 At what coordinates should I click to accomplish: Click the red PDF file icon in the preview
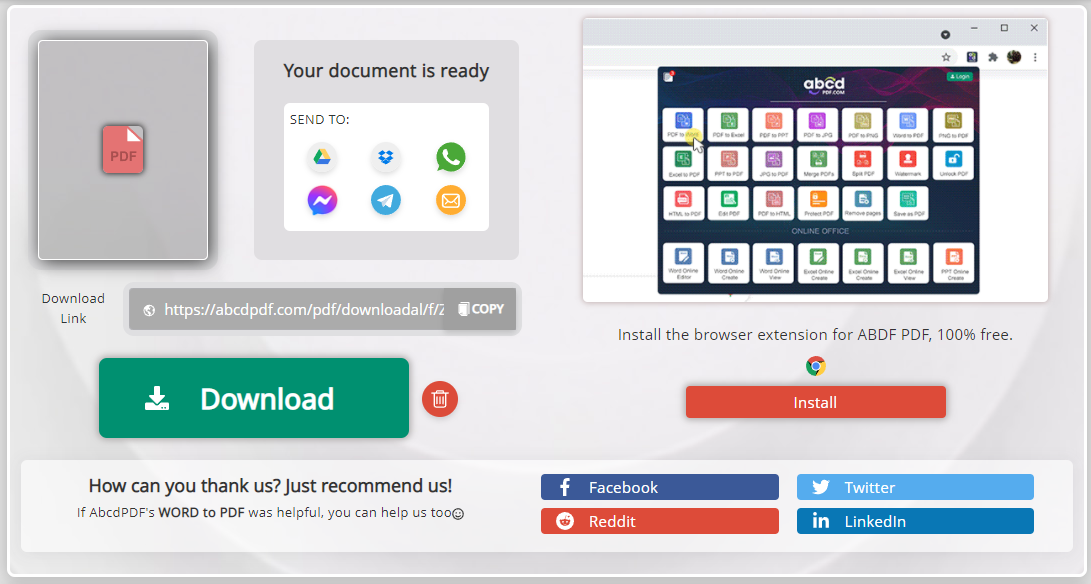[x=123, y=149]
